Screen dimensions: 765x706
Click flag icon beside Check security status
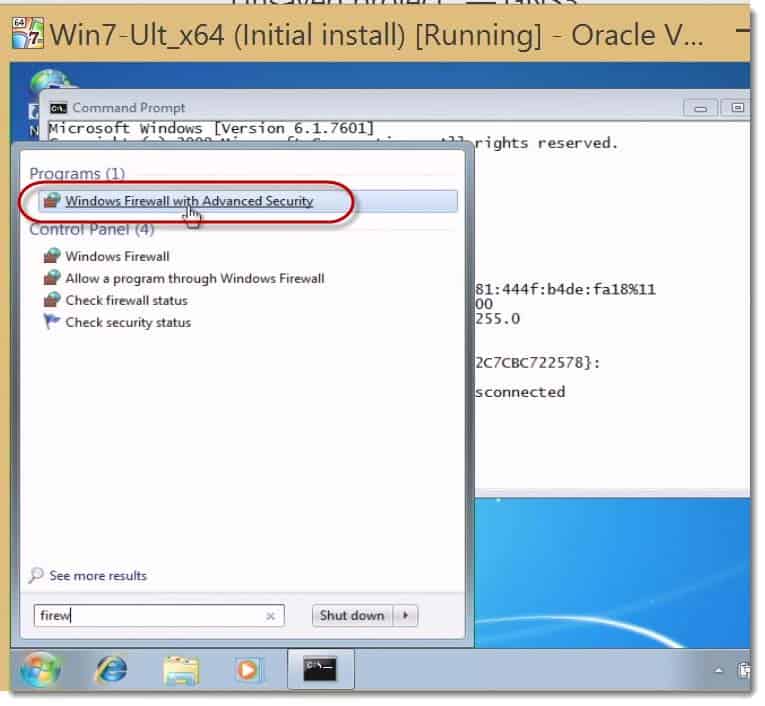pos(52,322)
